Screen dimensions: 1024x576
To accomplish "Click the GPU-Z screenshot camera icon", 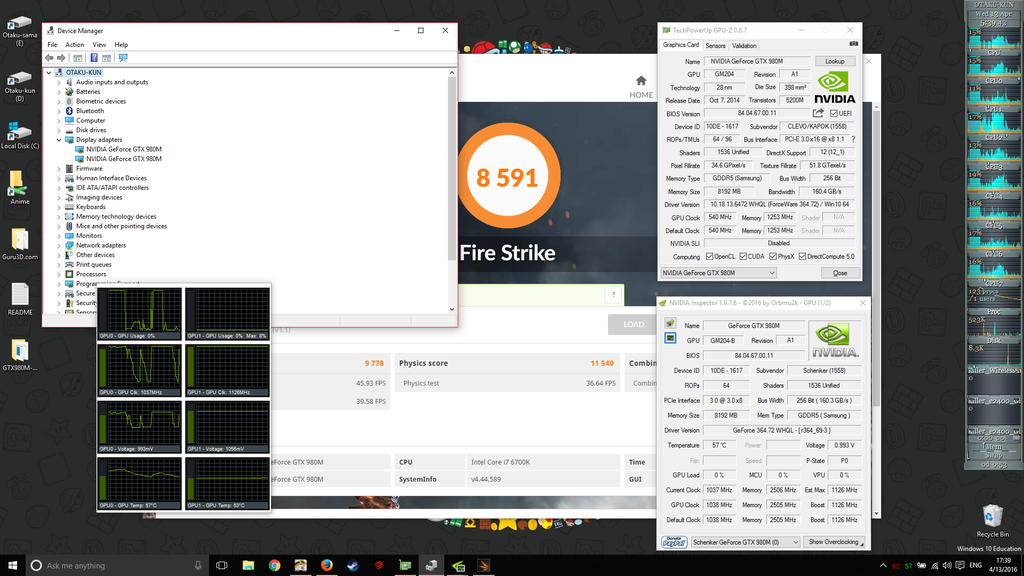I will pyautogui.click(x=854, y=44).
